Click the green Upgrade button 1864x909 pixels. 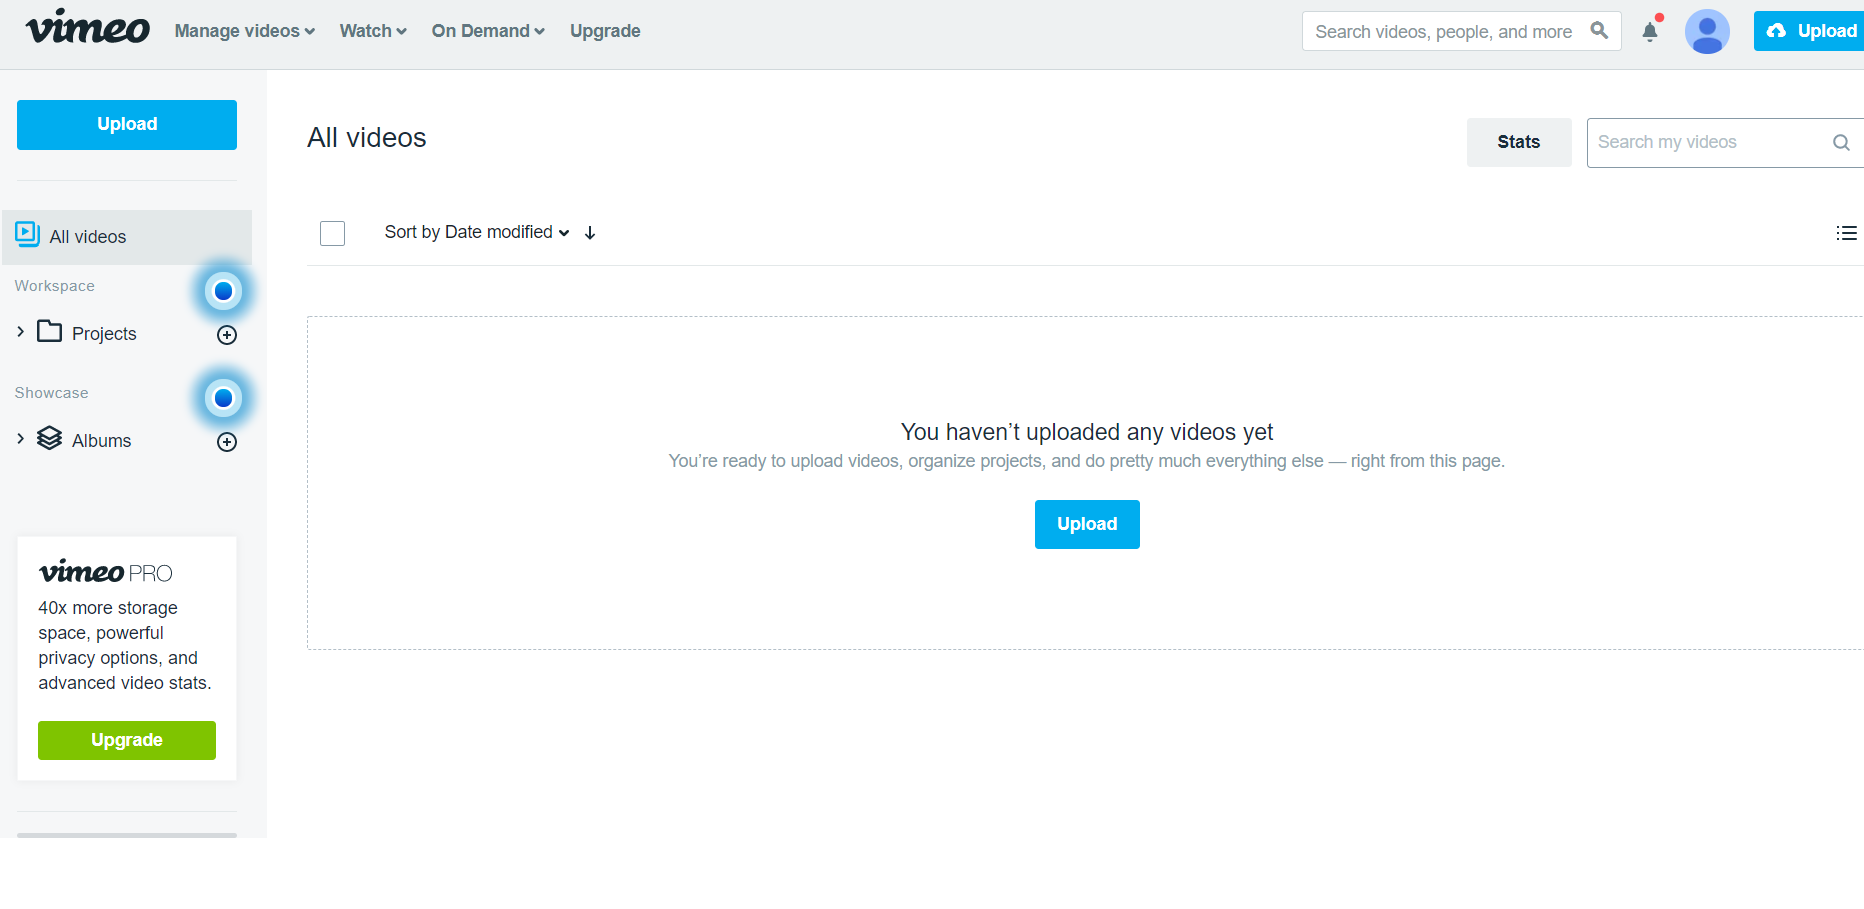click(x=127, y=740)
